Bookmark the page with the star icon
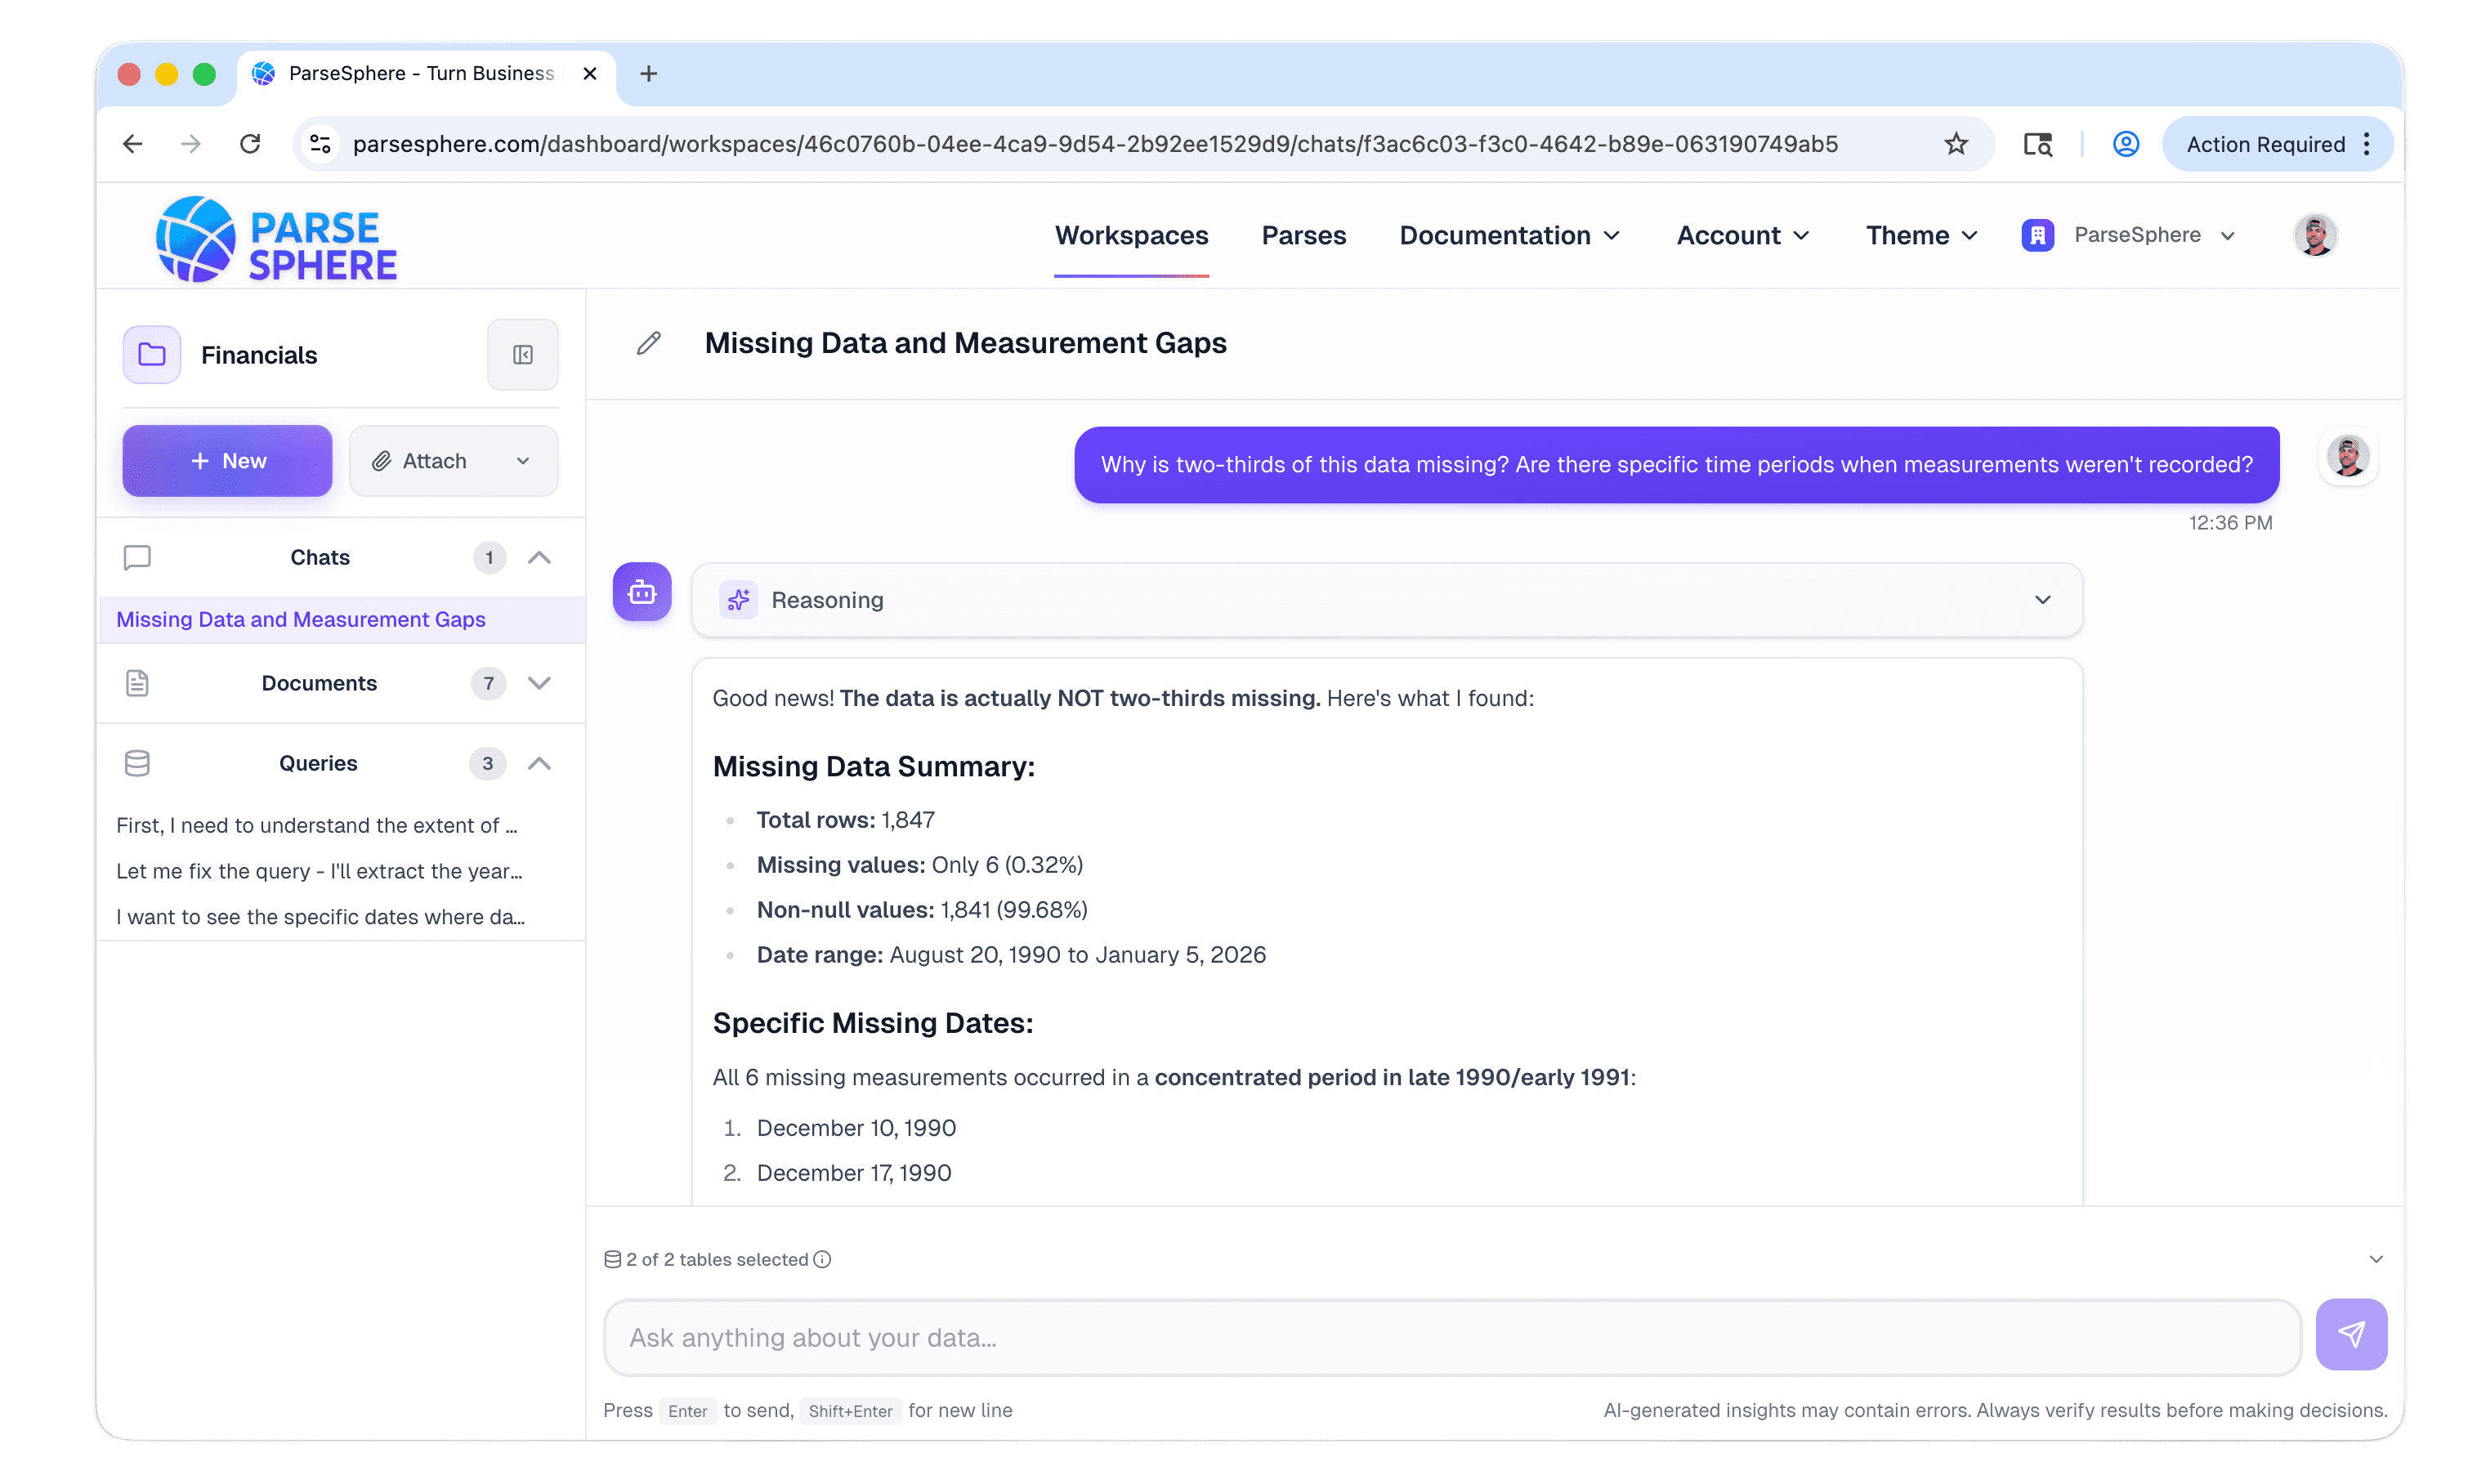 tap(1956, 143)
